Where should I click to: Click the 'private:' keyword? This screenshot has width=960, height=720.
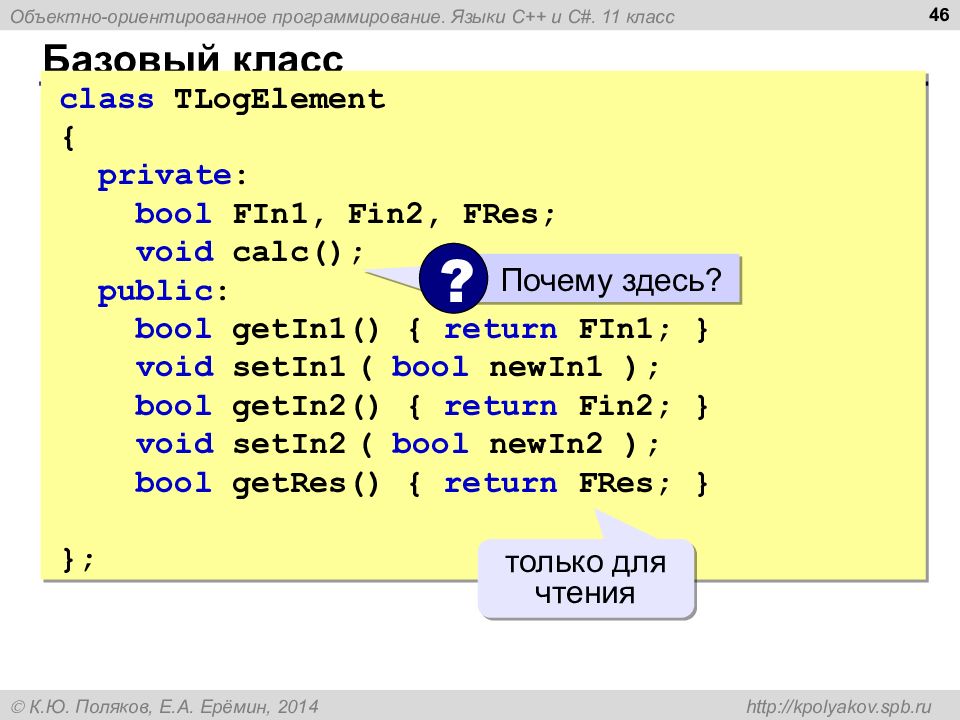172,176
